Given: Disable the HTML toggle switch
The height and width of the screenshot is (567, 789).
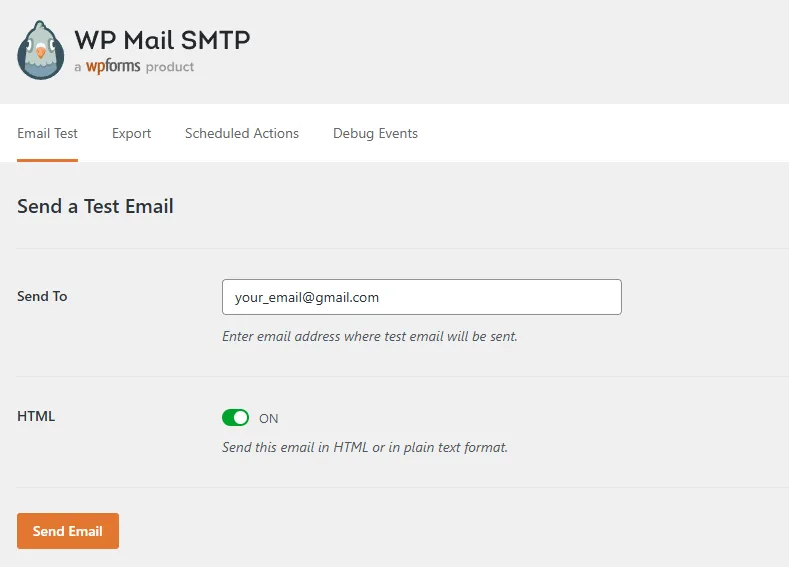Looking at the screenshot, I should pyautogui.click(x=235, y=418).
